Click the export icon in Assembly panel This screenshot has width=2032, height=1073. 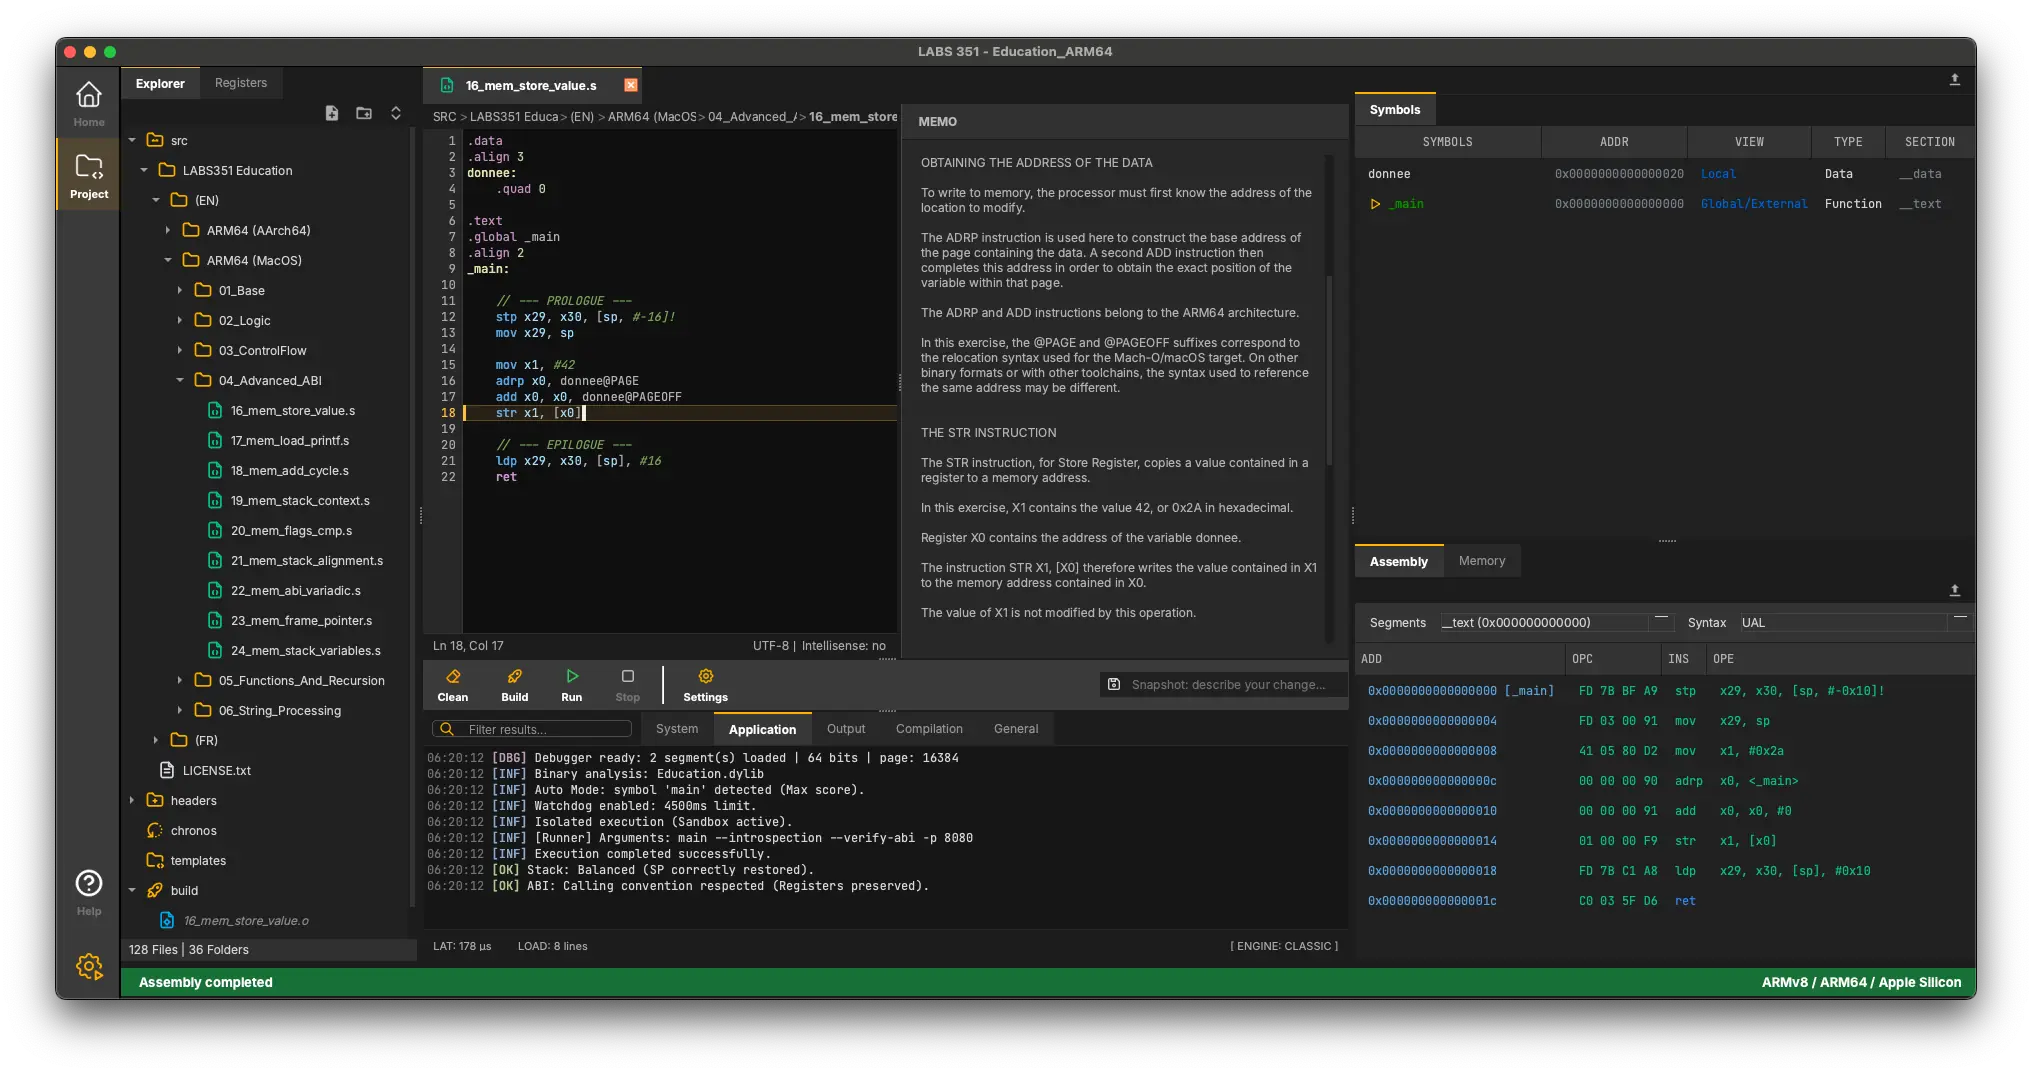click(1954, 590)
